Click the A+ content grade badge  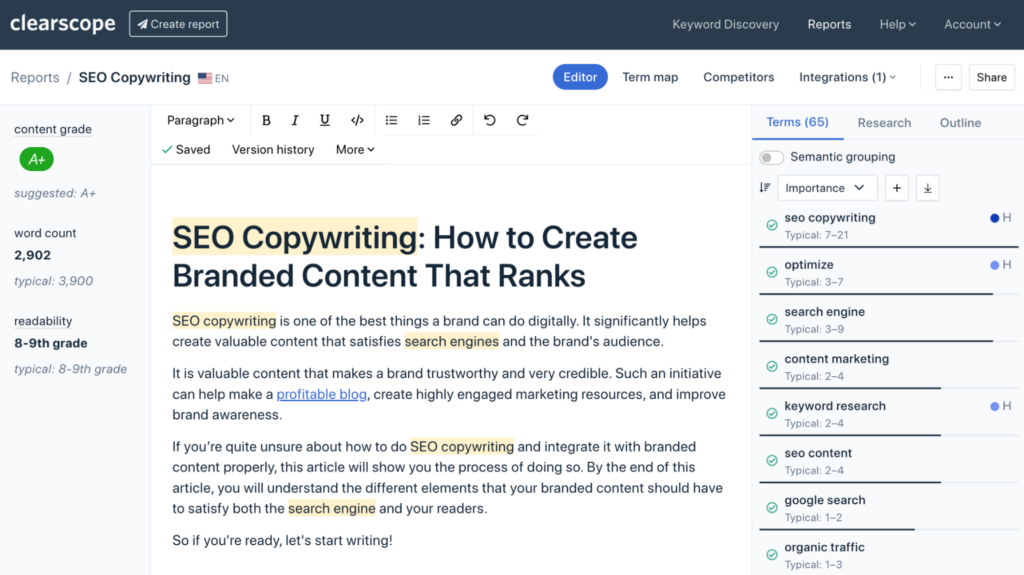(x=37, y=159)
